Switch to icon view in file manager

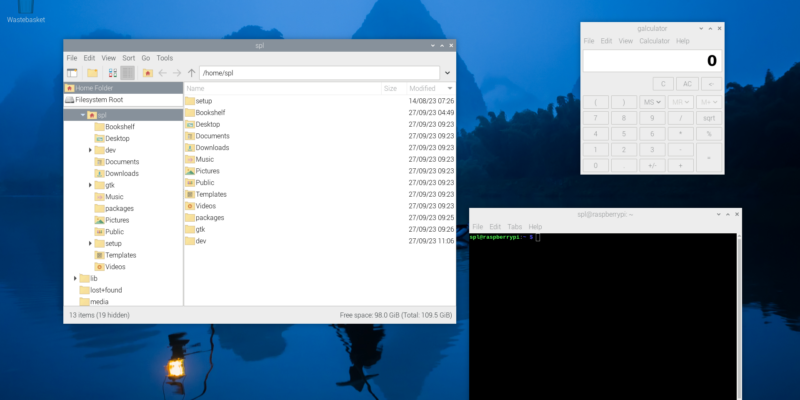tap(112, 73)
